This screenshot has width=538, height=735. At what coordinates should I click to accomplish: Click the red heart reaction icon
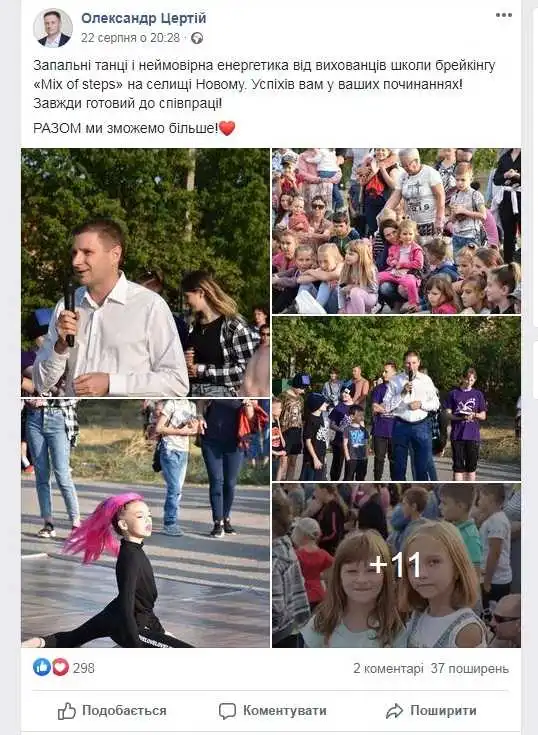[x=60, y=667]
